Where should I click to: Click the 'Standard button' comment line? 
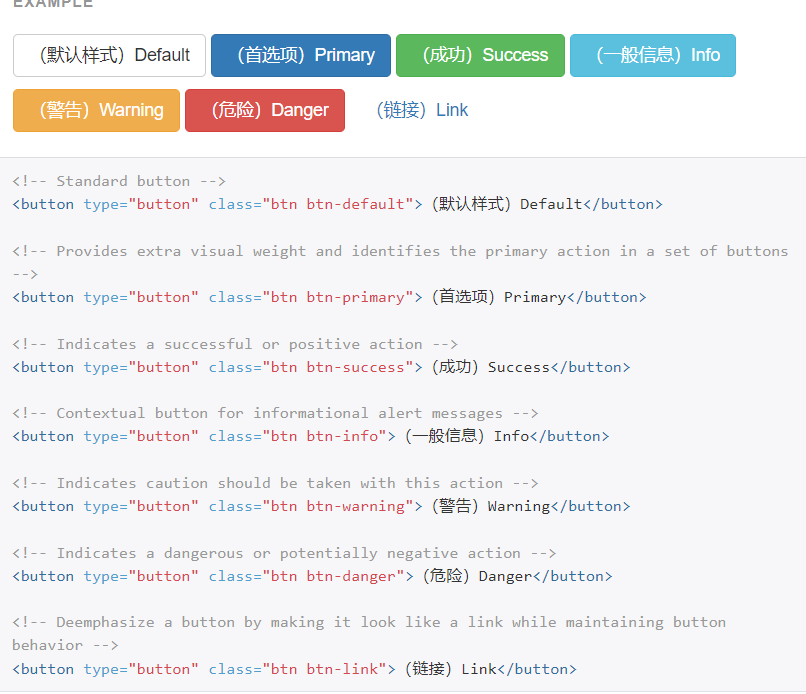119,181
